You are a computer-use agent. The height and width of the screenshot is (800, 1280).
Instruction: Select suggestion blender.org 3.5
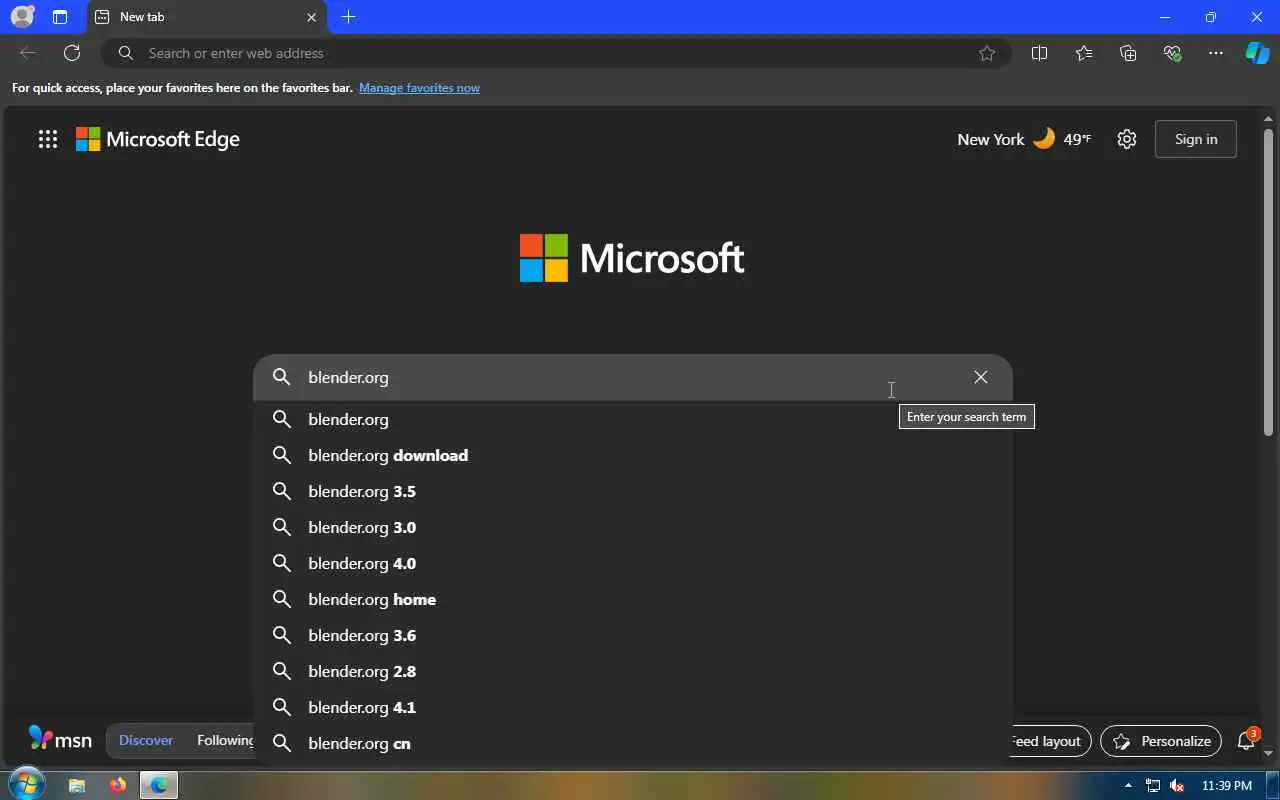click(633, 491)
